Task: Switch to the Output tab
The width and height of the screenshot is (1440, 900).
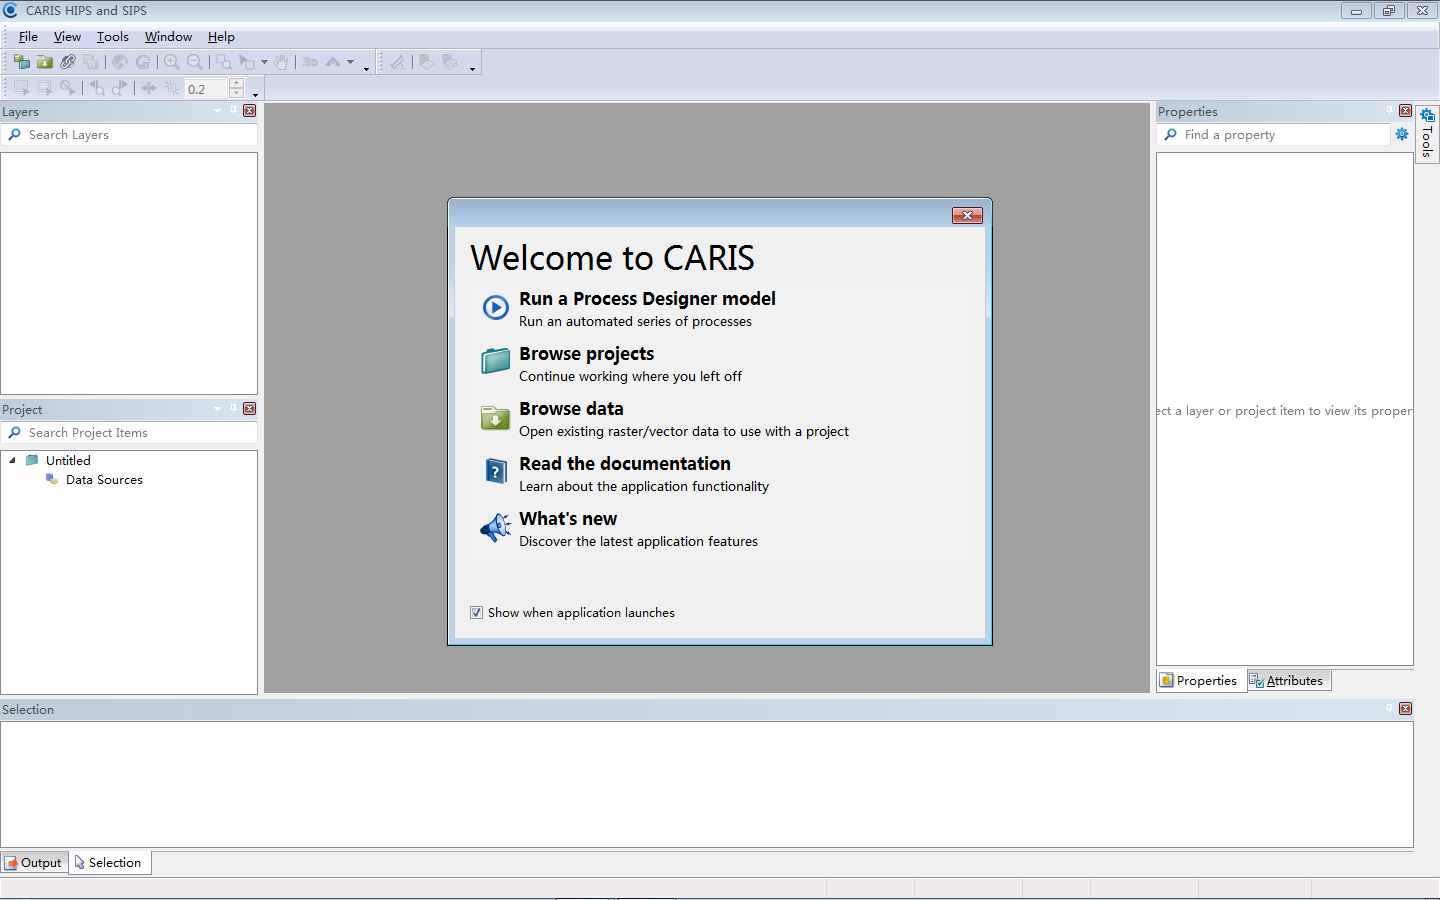Action: point(35,862)
